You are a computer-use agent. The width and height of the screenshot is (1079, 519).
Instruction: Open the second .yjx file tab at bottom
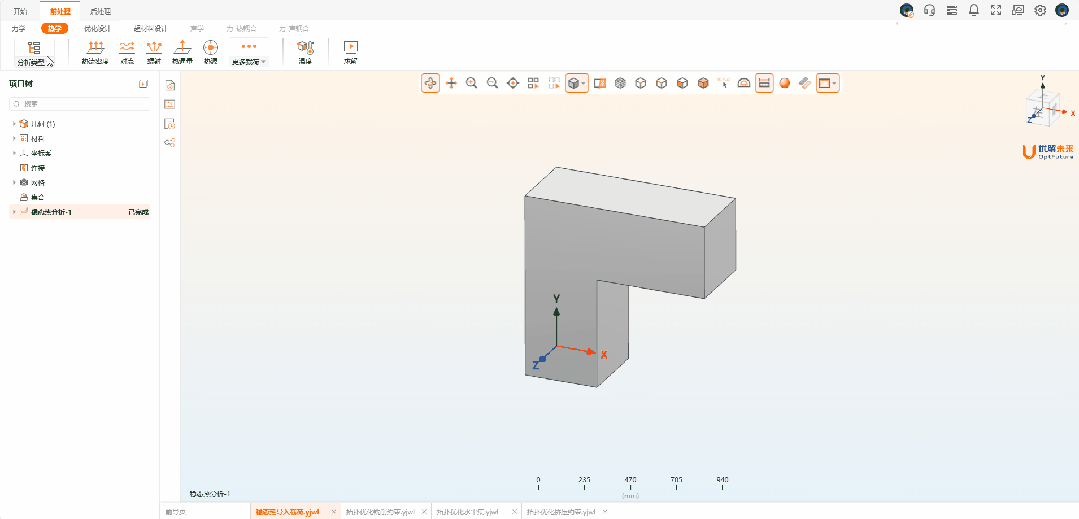(x=380, y=512)
